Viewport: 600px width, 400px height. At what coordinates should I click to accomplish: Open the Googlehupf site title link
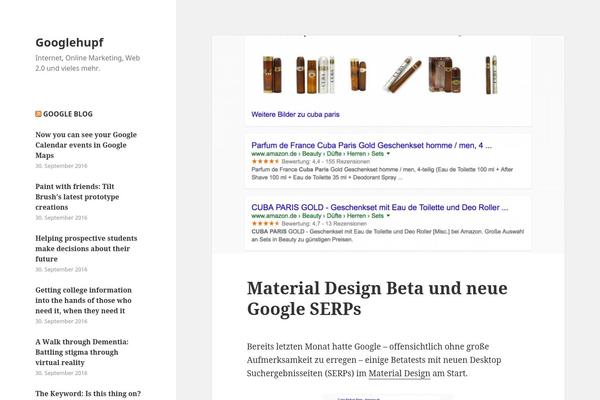[69, 42]
